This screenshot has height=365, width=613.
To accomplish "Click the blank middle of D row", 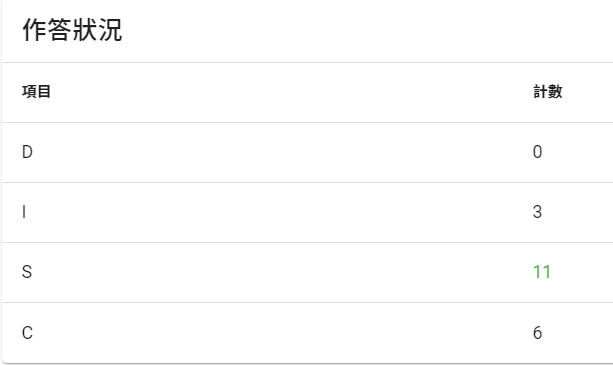I will pos(281,152).
